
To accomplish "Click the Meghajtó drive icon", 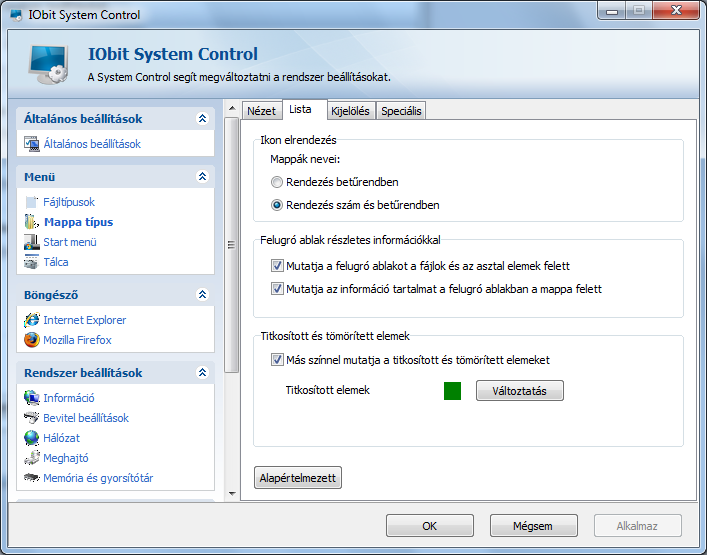I will [32, 458].
